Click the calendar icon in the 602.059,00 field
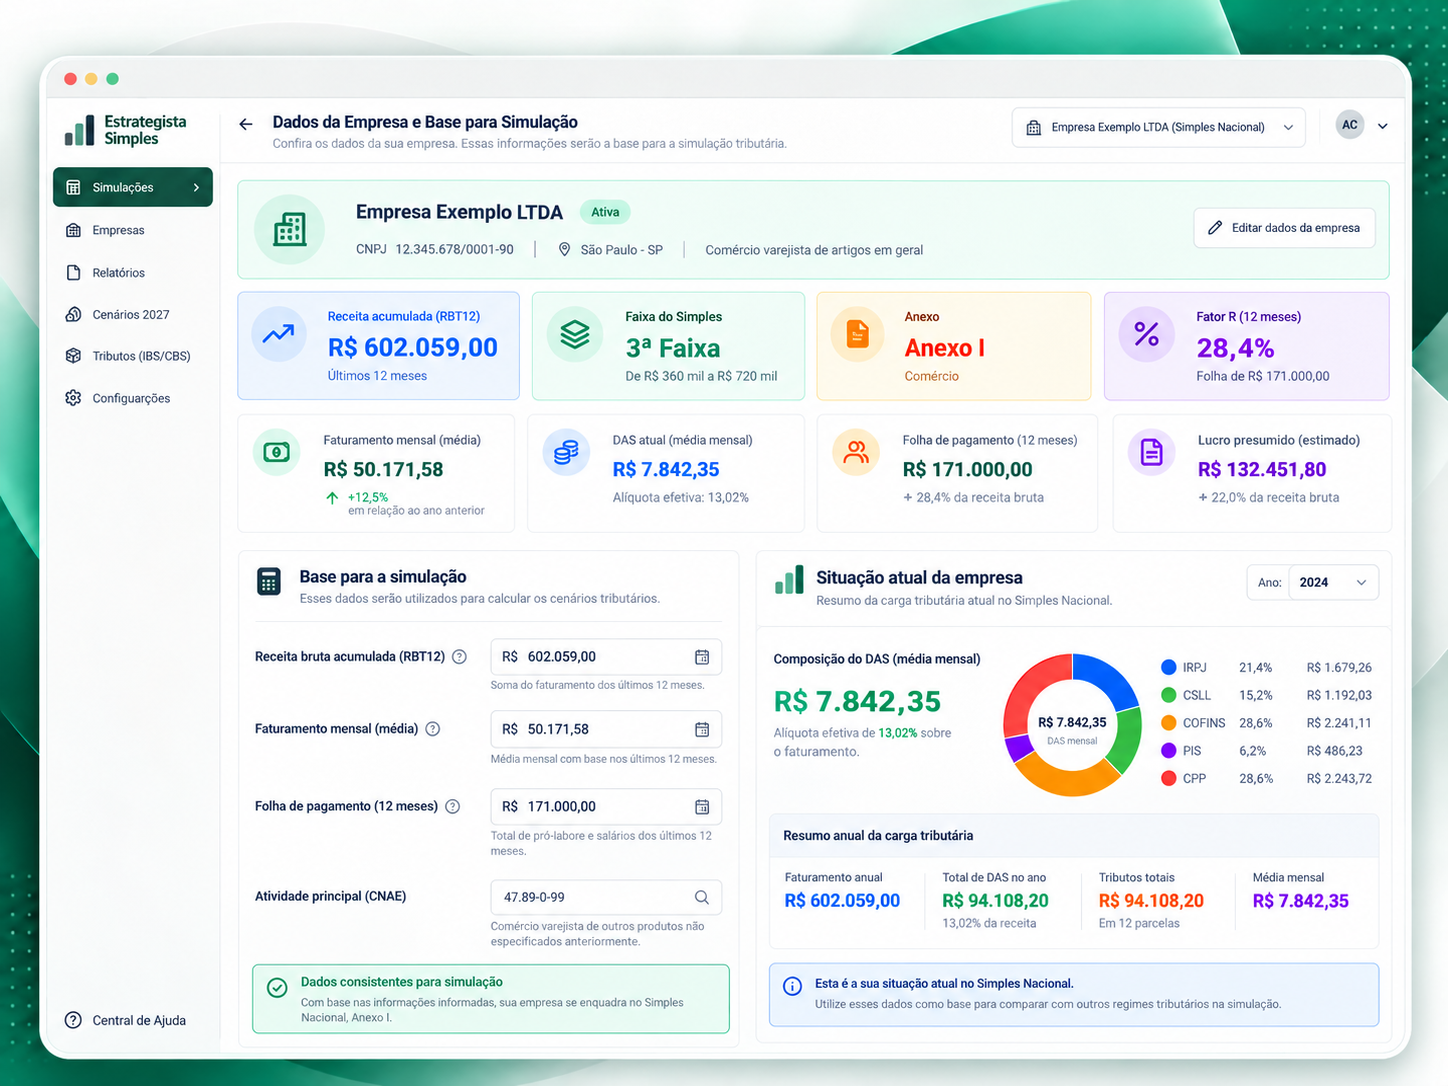1448x1086 pixels. tap(702, 657)
